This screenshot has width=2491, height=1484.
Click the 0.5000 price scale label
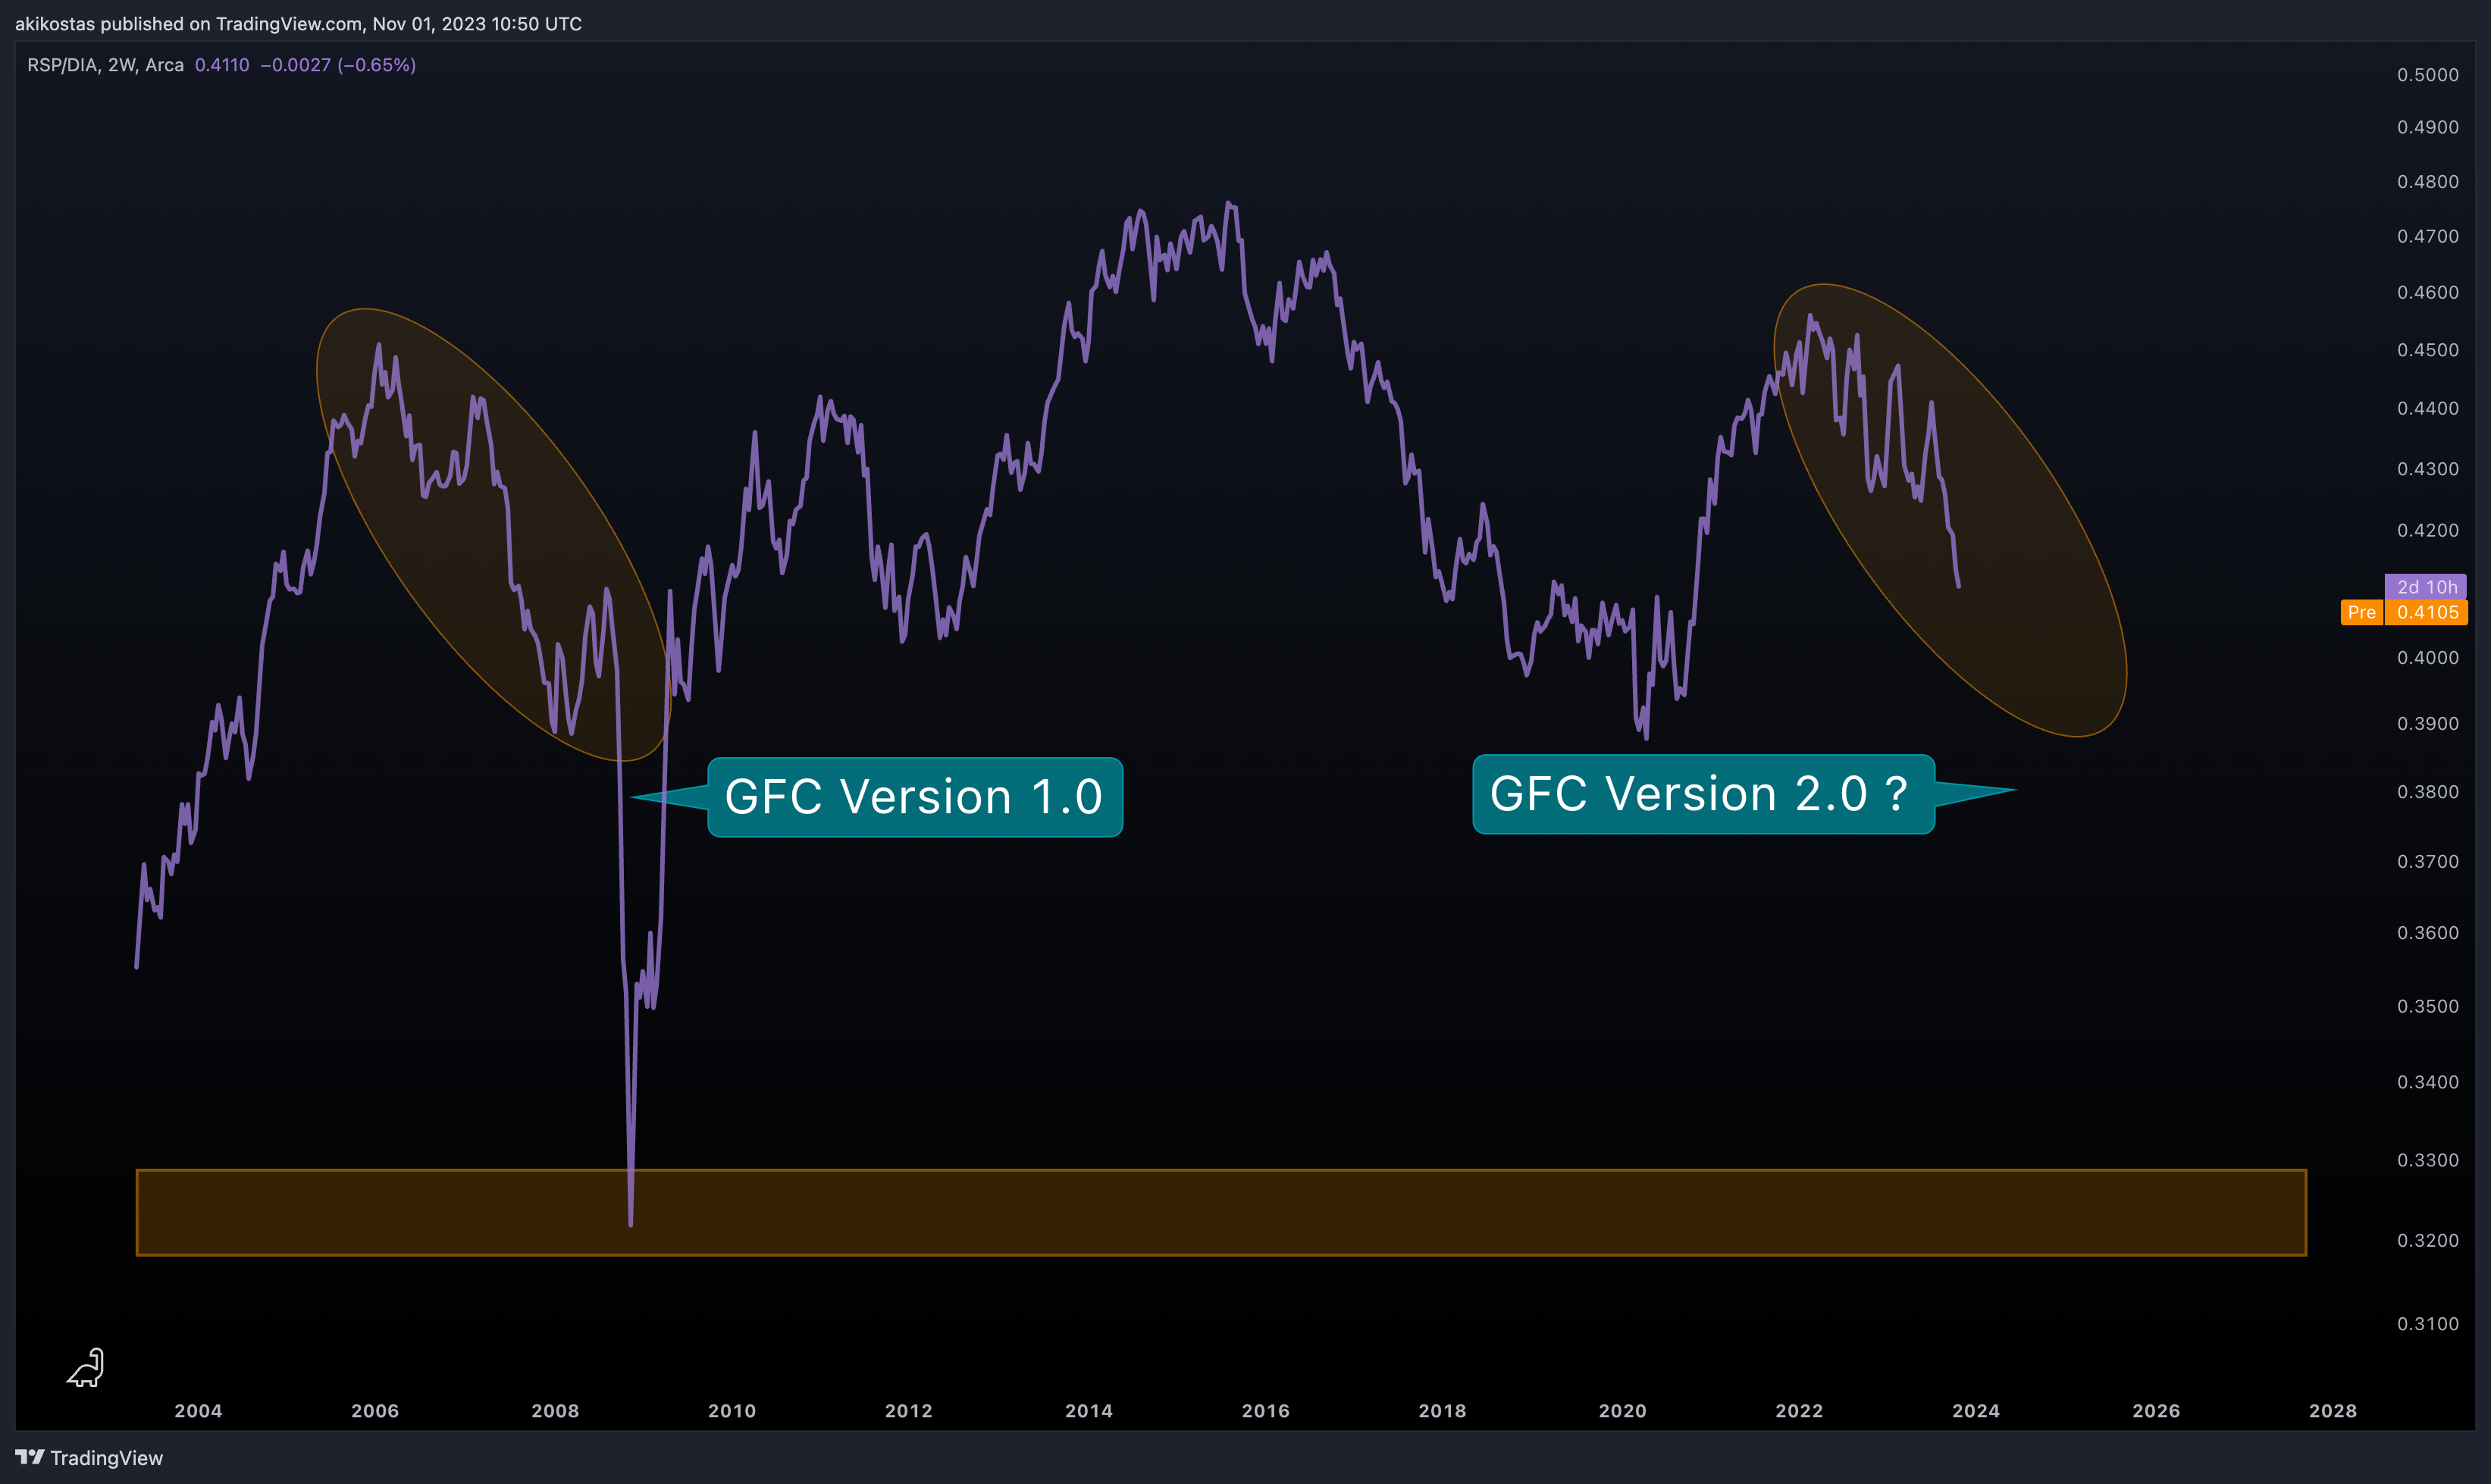[x=2427, y=75]
